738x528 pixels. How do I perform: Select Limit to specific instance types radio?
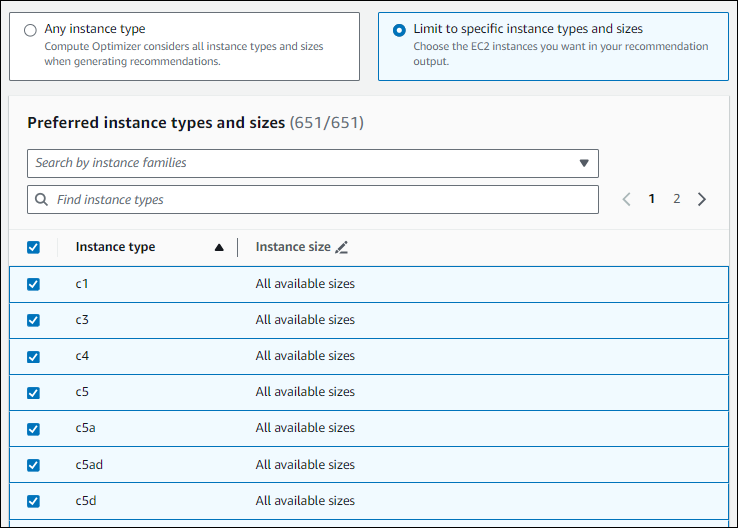click(399, 30)
